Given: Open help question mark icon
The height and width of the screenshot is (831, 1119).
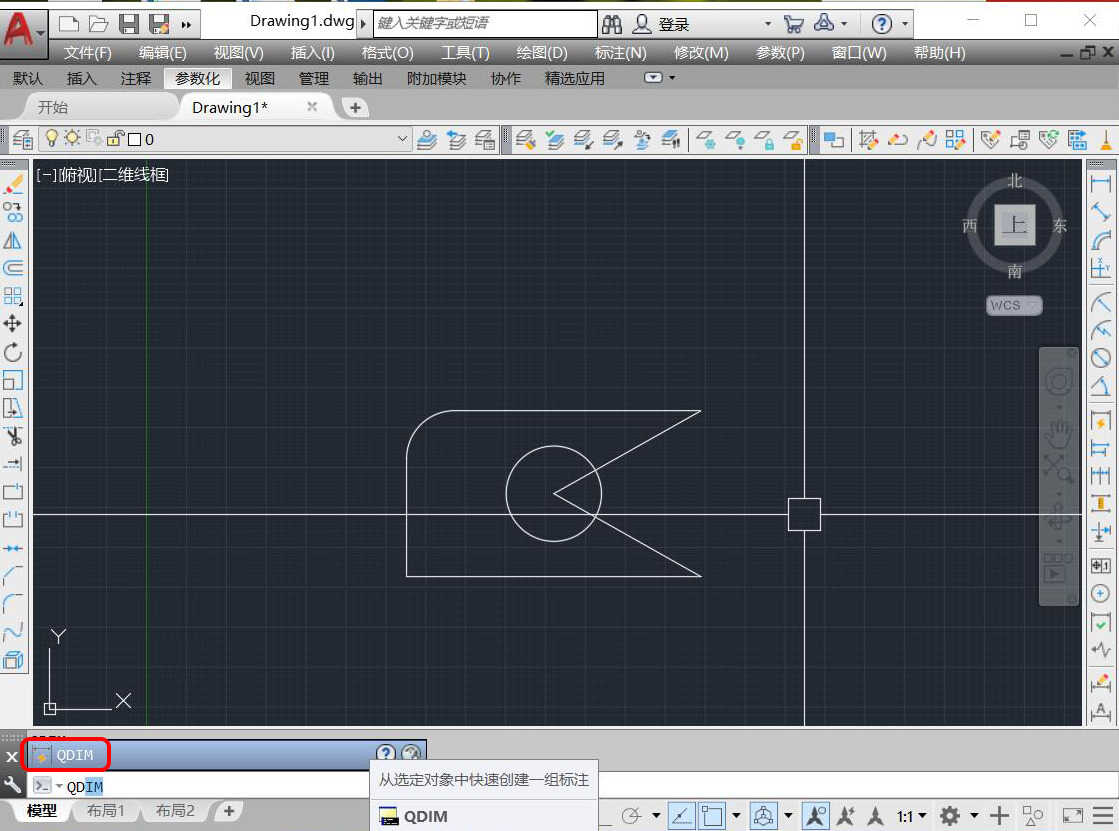Looking at the screenshot, I should (881, 24).
